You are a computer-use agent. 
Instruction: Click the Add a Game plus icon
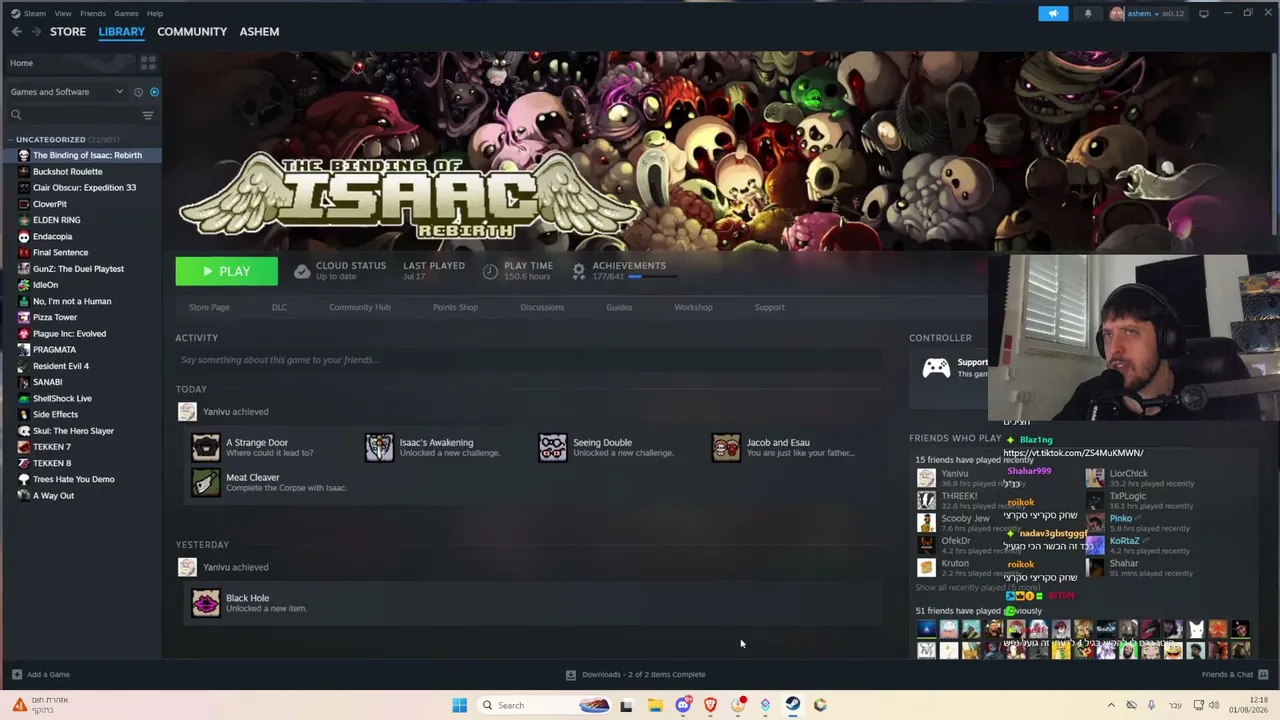(x=16, y=675)
